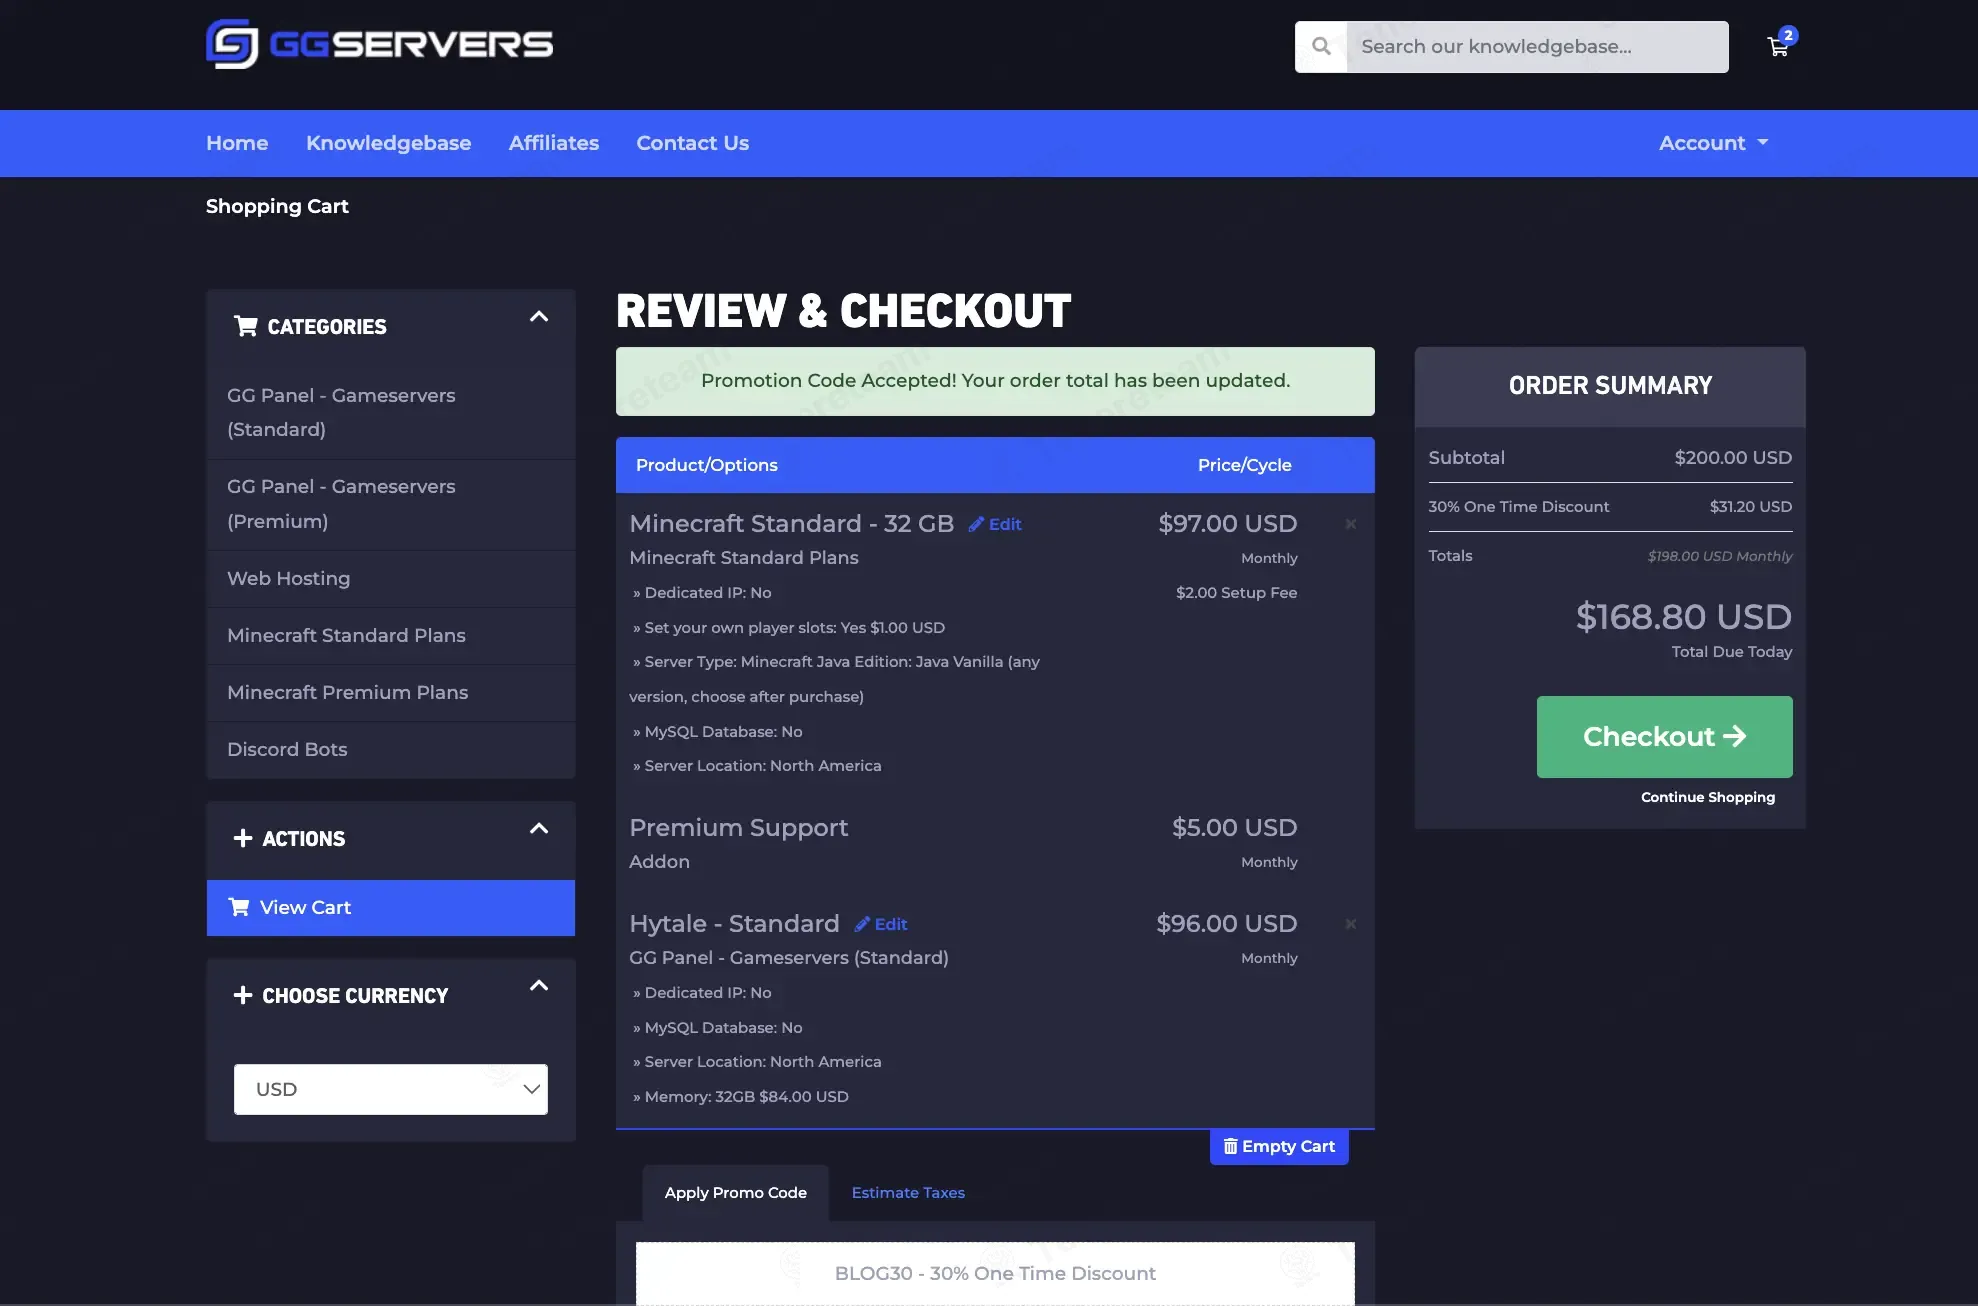Click the Price/Cycle column header
This screenshot has width=1978, height=1306.
point(1244,465)
